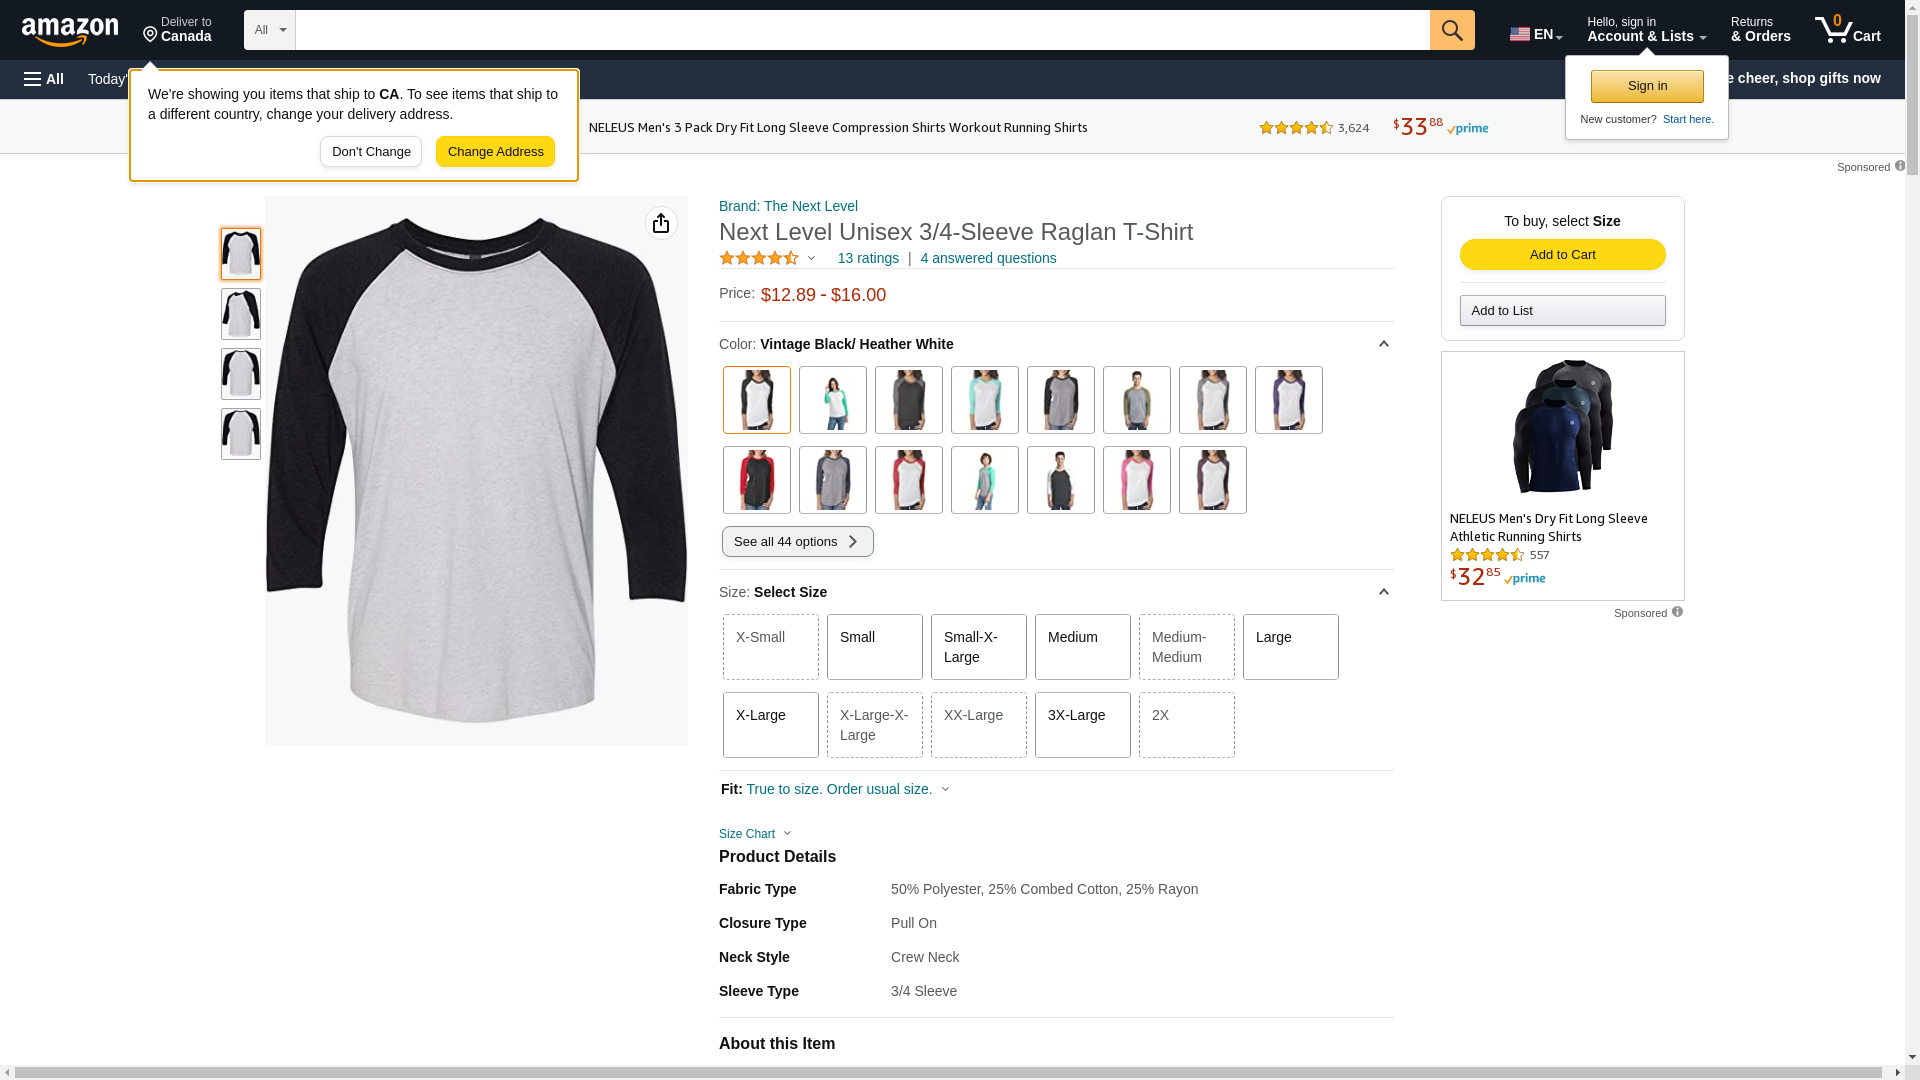Click the Amazon logo
Viewport: 1920px width, 1080px height.
(x=70, y=31)
